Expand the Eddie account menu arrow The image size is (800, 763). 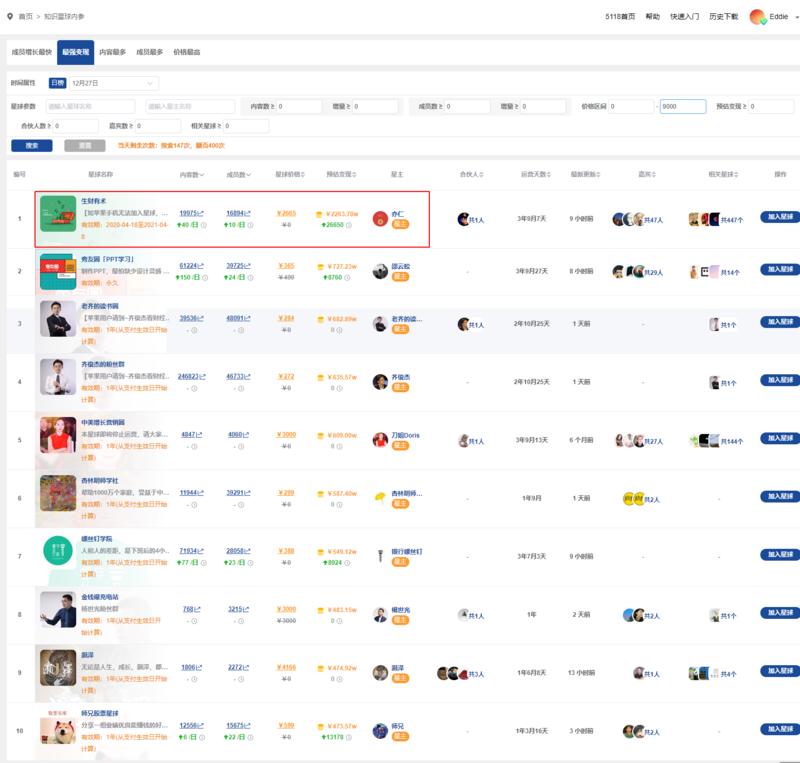[793, 17]
